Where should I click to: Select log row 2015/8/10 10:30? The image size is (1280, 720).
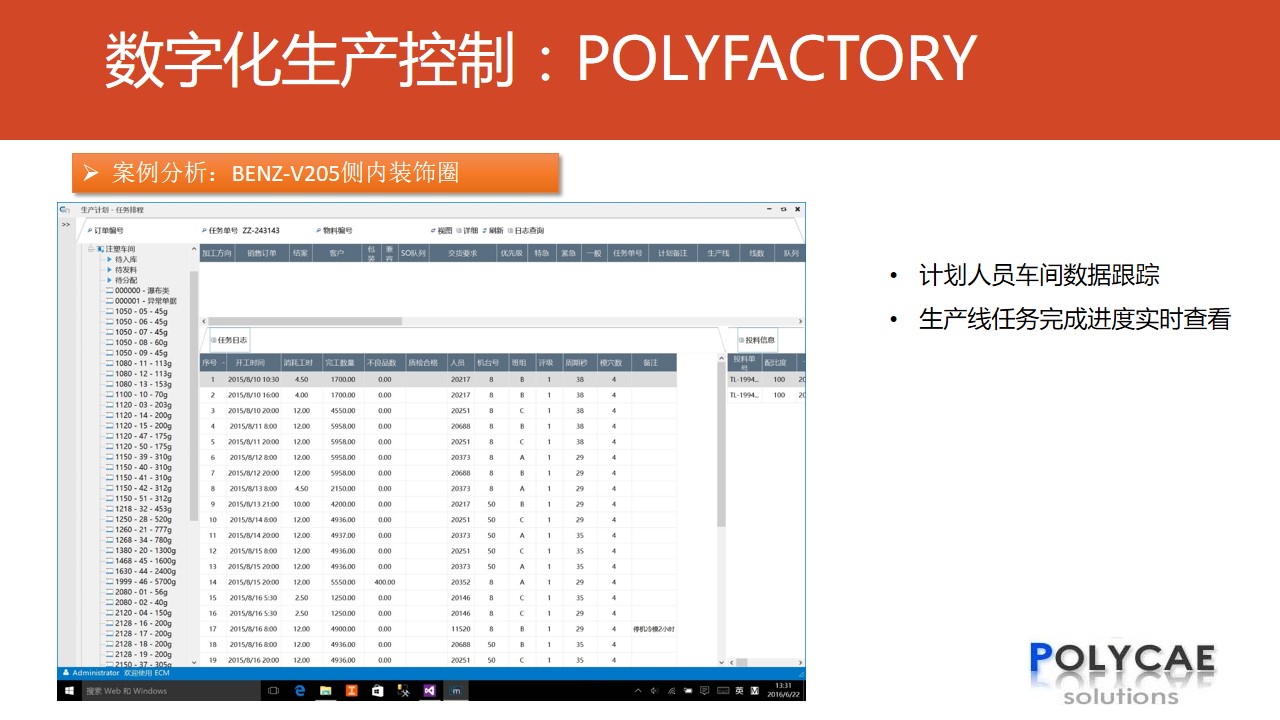pyautogui.click(x=437, y=380)
